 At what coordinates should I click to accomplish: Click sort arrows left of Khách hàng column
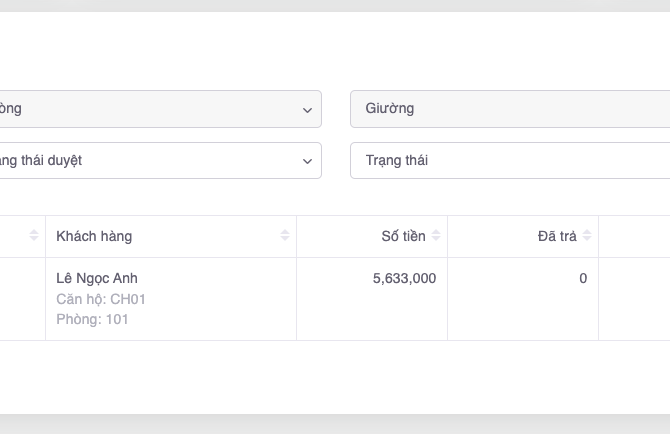(x=34, y=236)
